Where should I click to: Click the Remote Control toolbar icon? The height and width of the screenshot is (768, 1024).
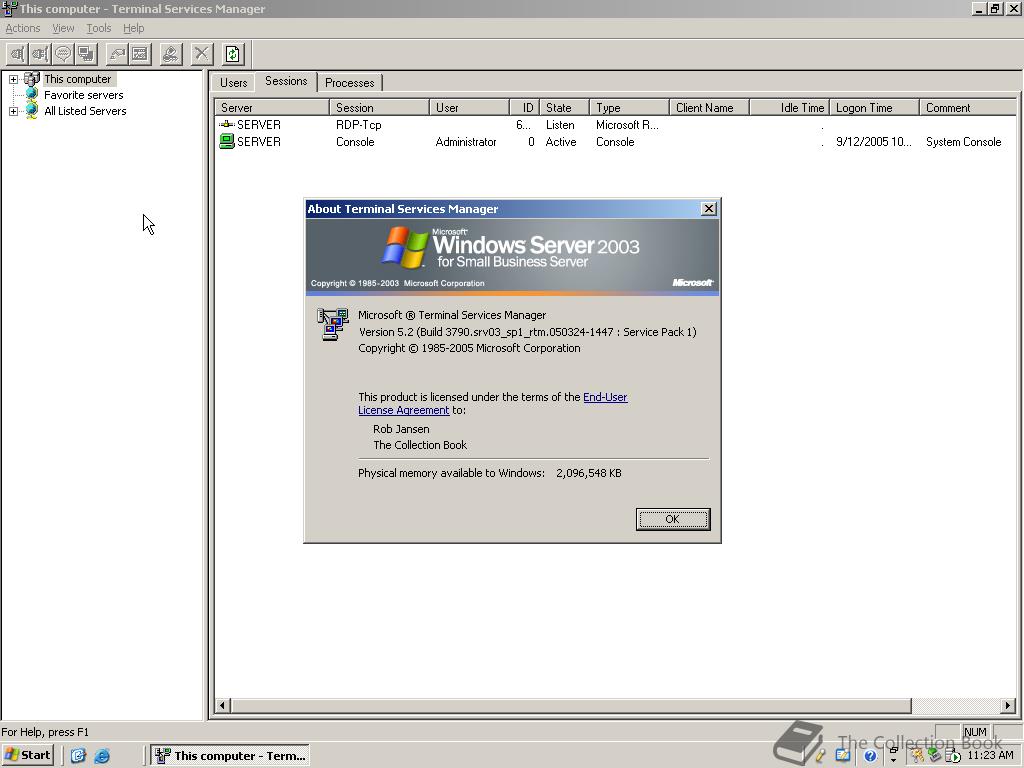tap(86, 54)
